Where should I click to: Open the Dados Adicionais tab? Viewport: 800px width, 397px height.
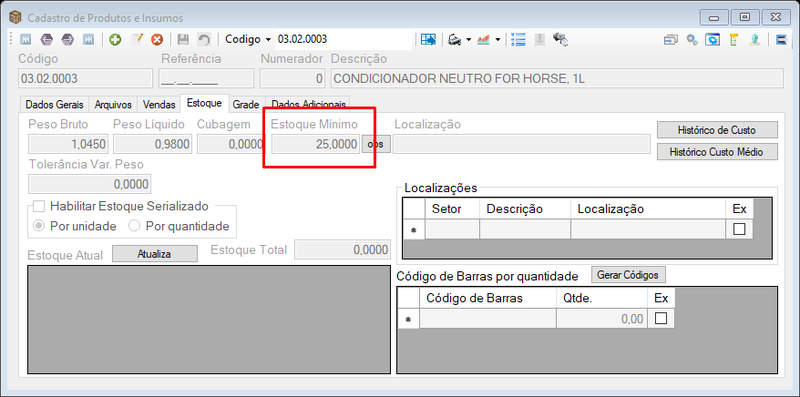point(308,105)
